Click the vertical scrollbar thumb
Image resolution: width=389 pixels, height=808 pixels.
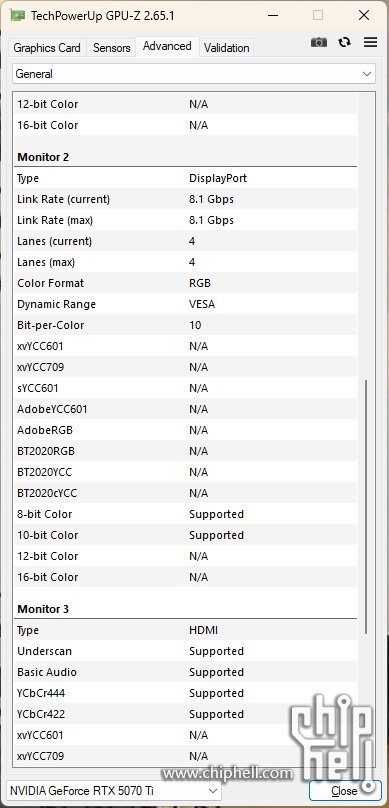coord(366,507)
